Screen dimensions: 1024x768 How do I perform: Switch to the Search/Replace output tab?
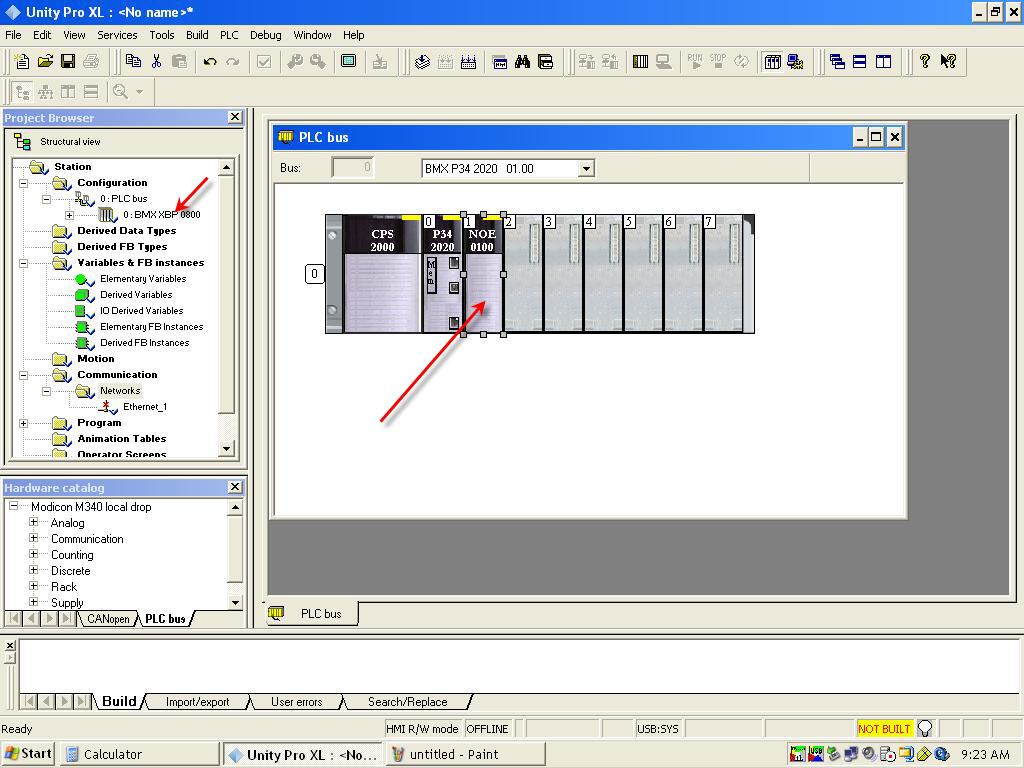[x=408, y=702]
